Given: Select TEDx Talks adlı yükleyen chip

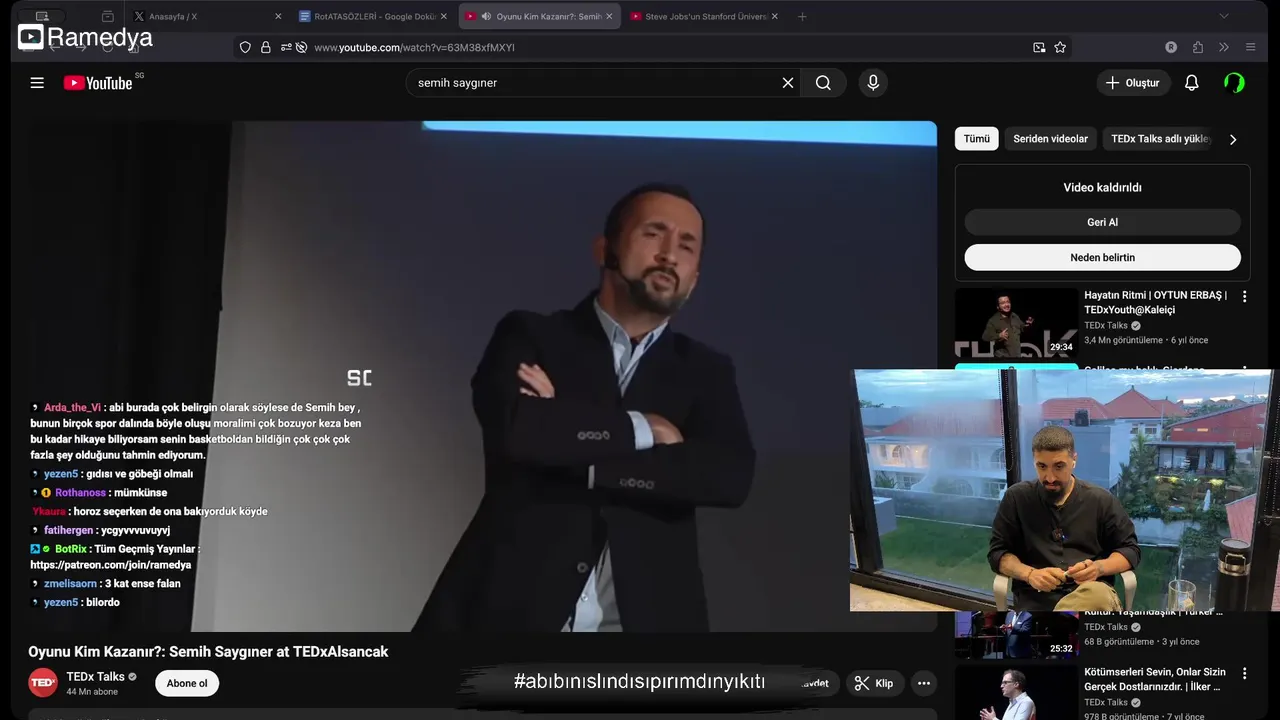Looking at the screenshot, I should click(x=1160, y=139).
